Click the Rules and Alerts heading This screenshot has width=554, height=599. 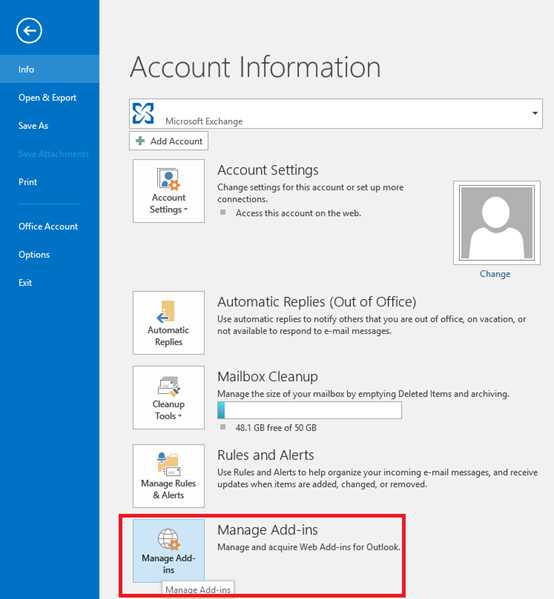[x=266, y=455]
